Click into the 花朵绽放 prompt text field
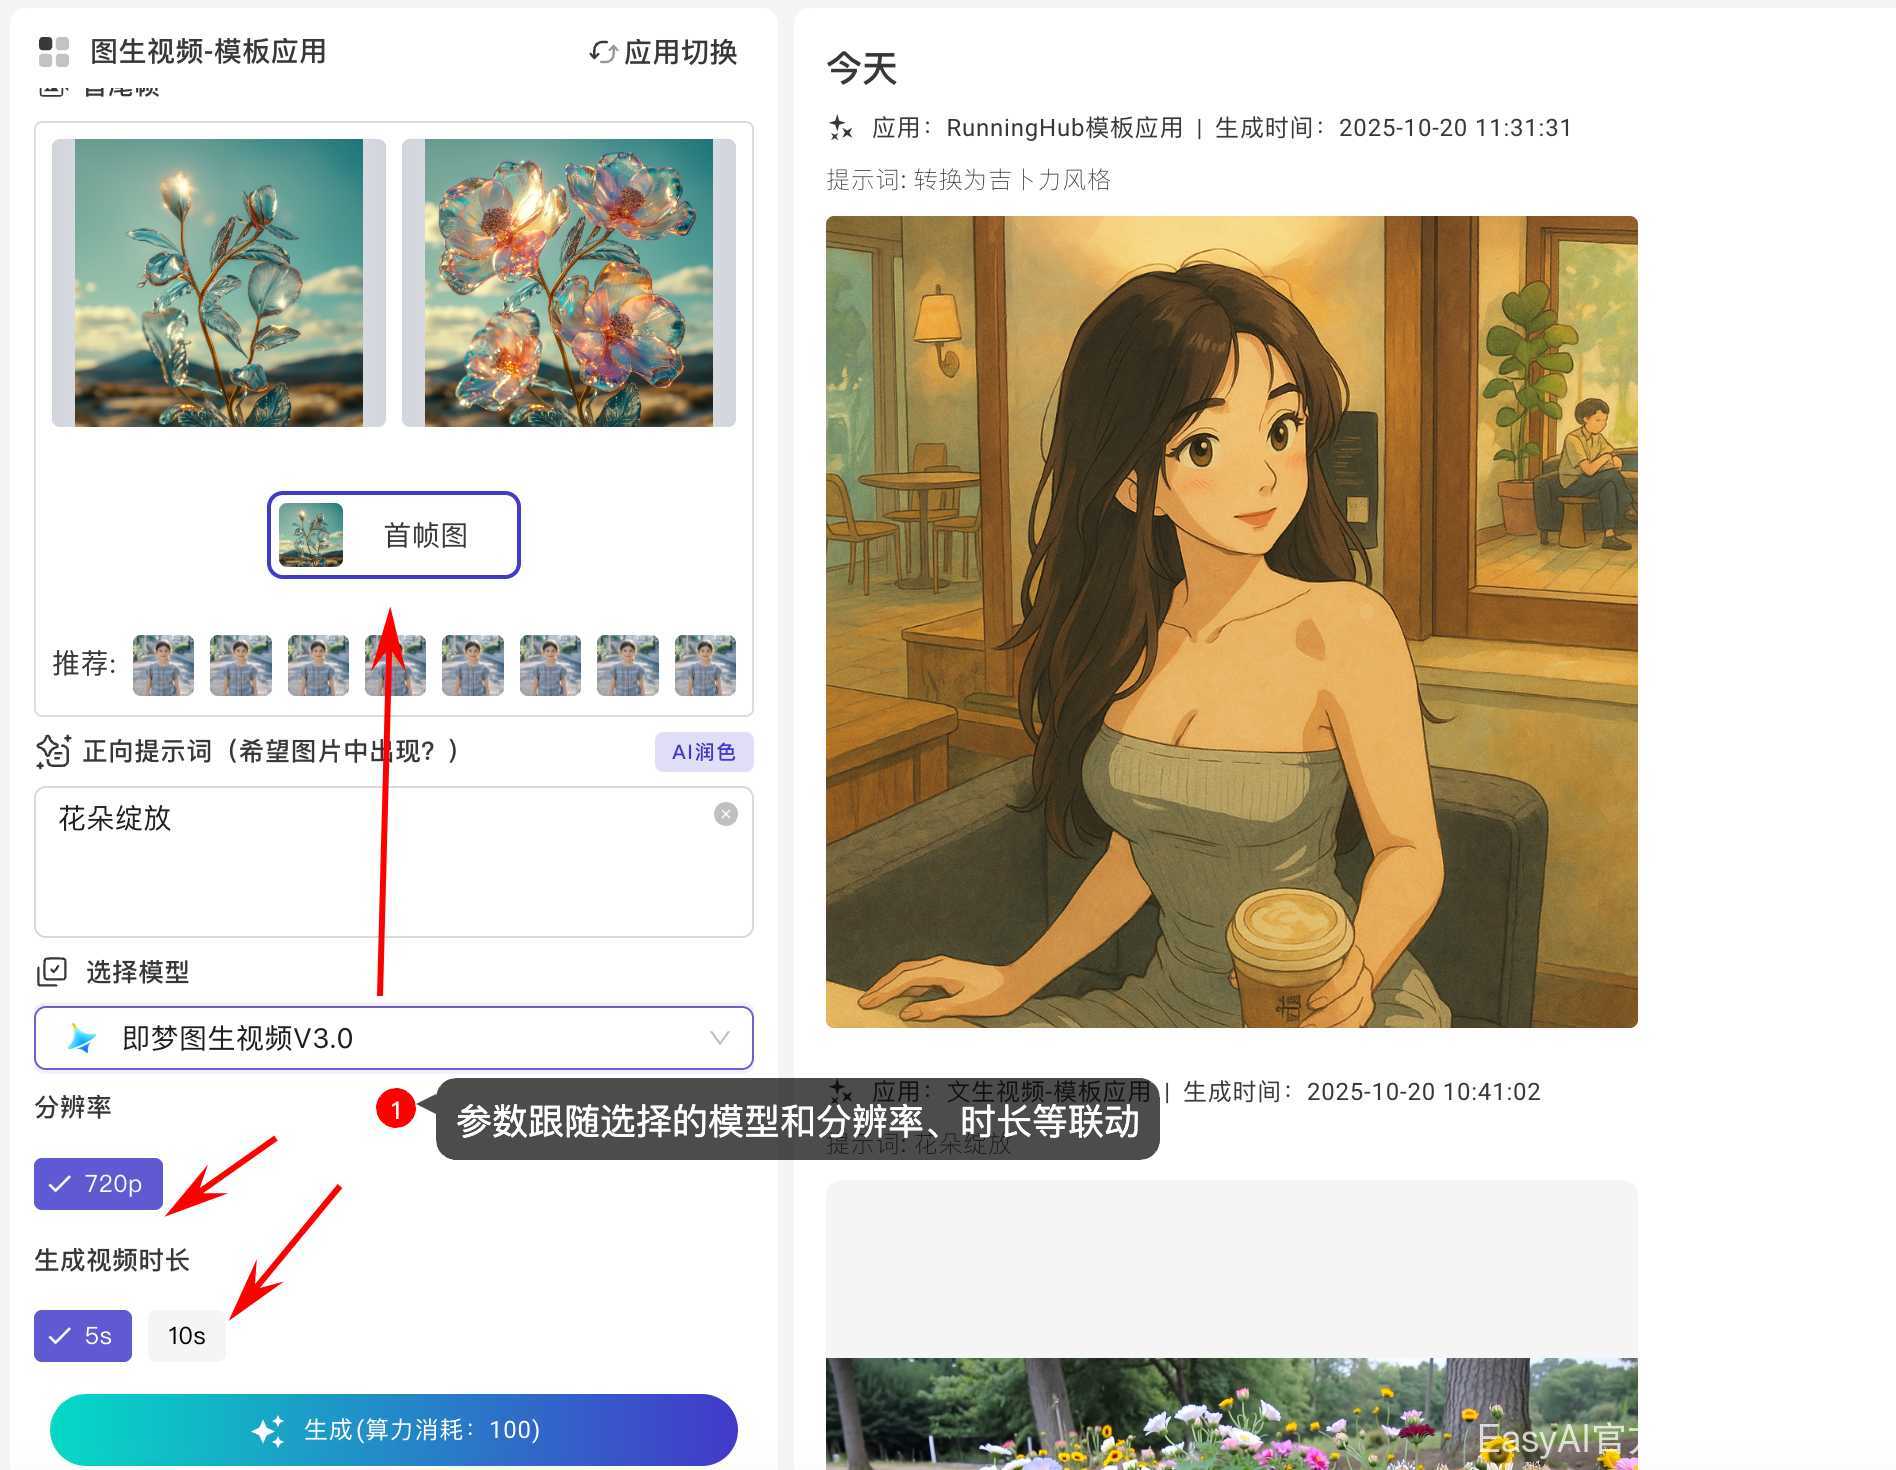The width and height of the screenshot is (1896, 1470). [x=380, y=870]
